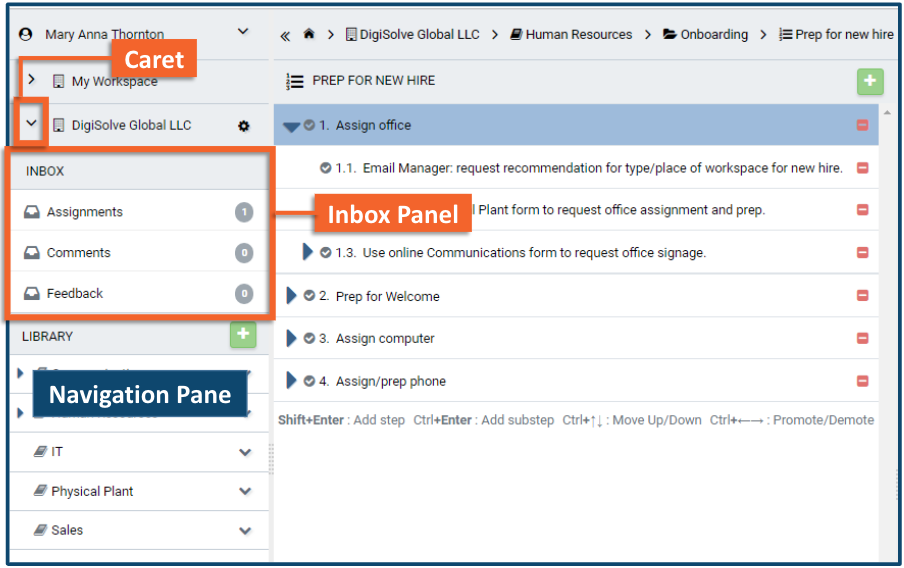Viewport: 904px width, 568px height.
Task: Open the Physical Plant dropdown chevron
Action: coord(245,492)
